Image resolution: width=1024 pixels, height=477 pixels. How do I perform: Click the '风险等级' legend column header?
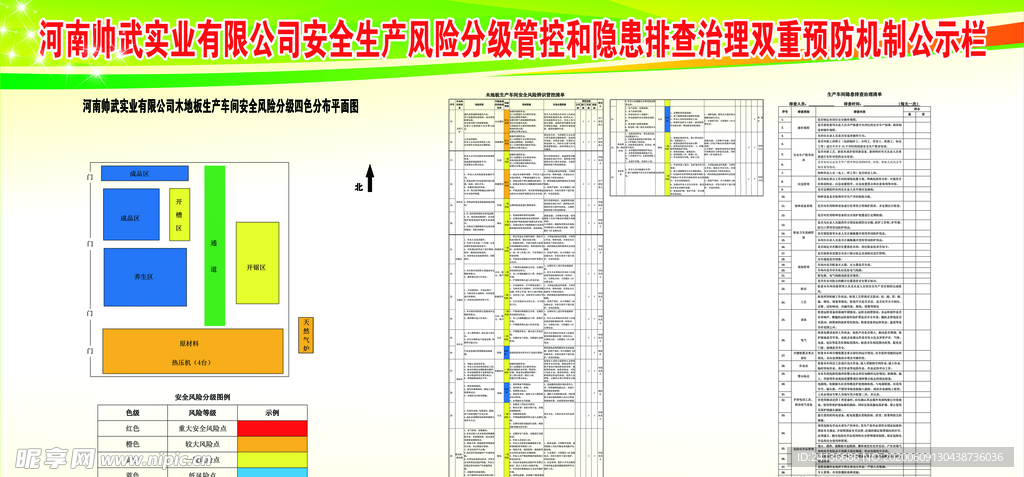click(x=202, y=412)
